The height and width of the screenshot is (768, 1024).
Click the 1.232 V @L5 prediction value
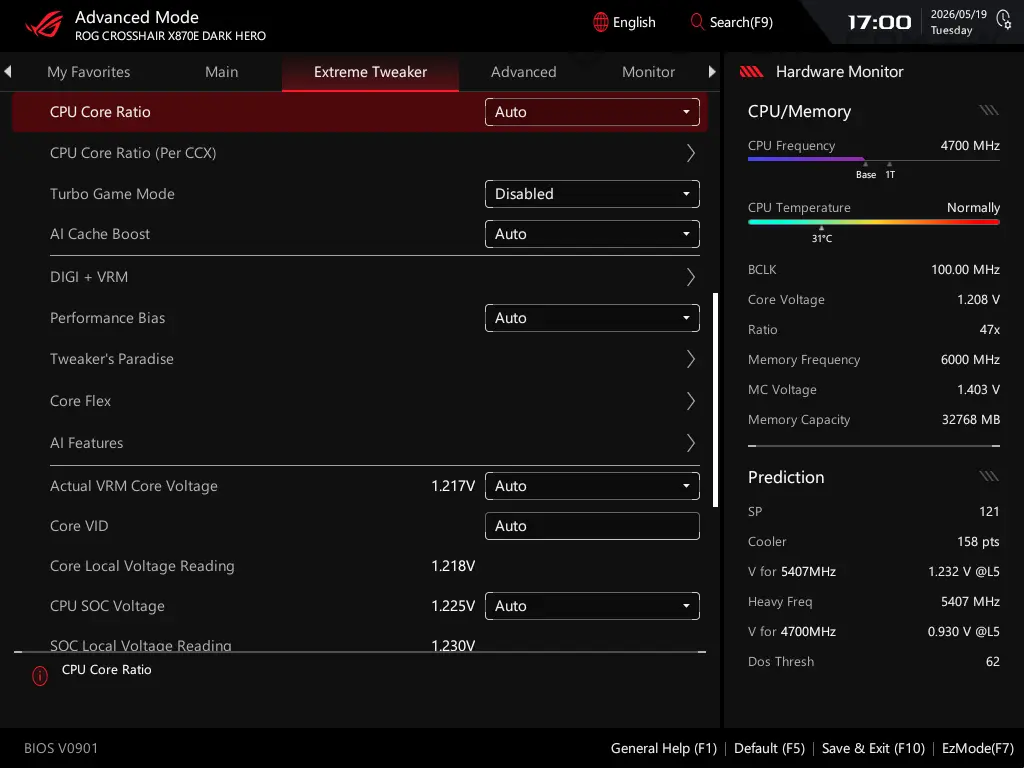click(964, 571)
